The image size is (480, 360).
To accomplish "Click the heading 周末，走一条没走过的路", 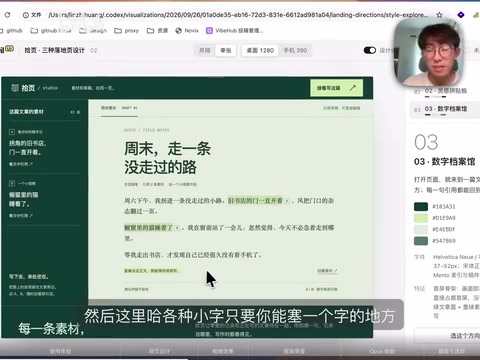I will [x=167, y=158].
